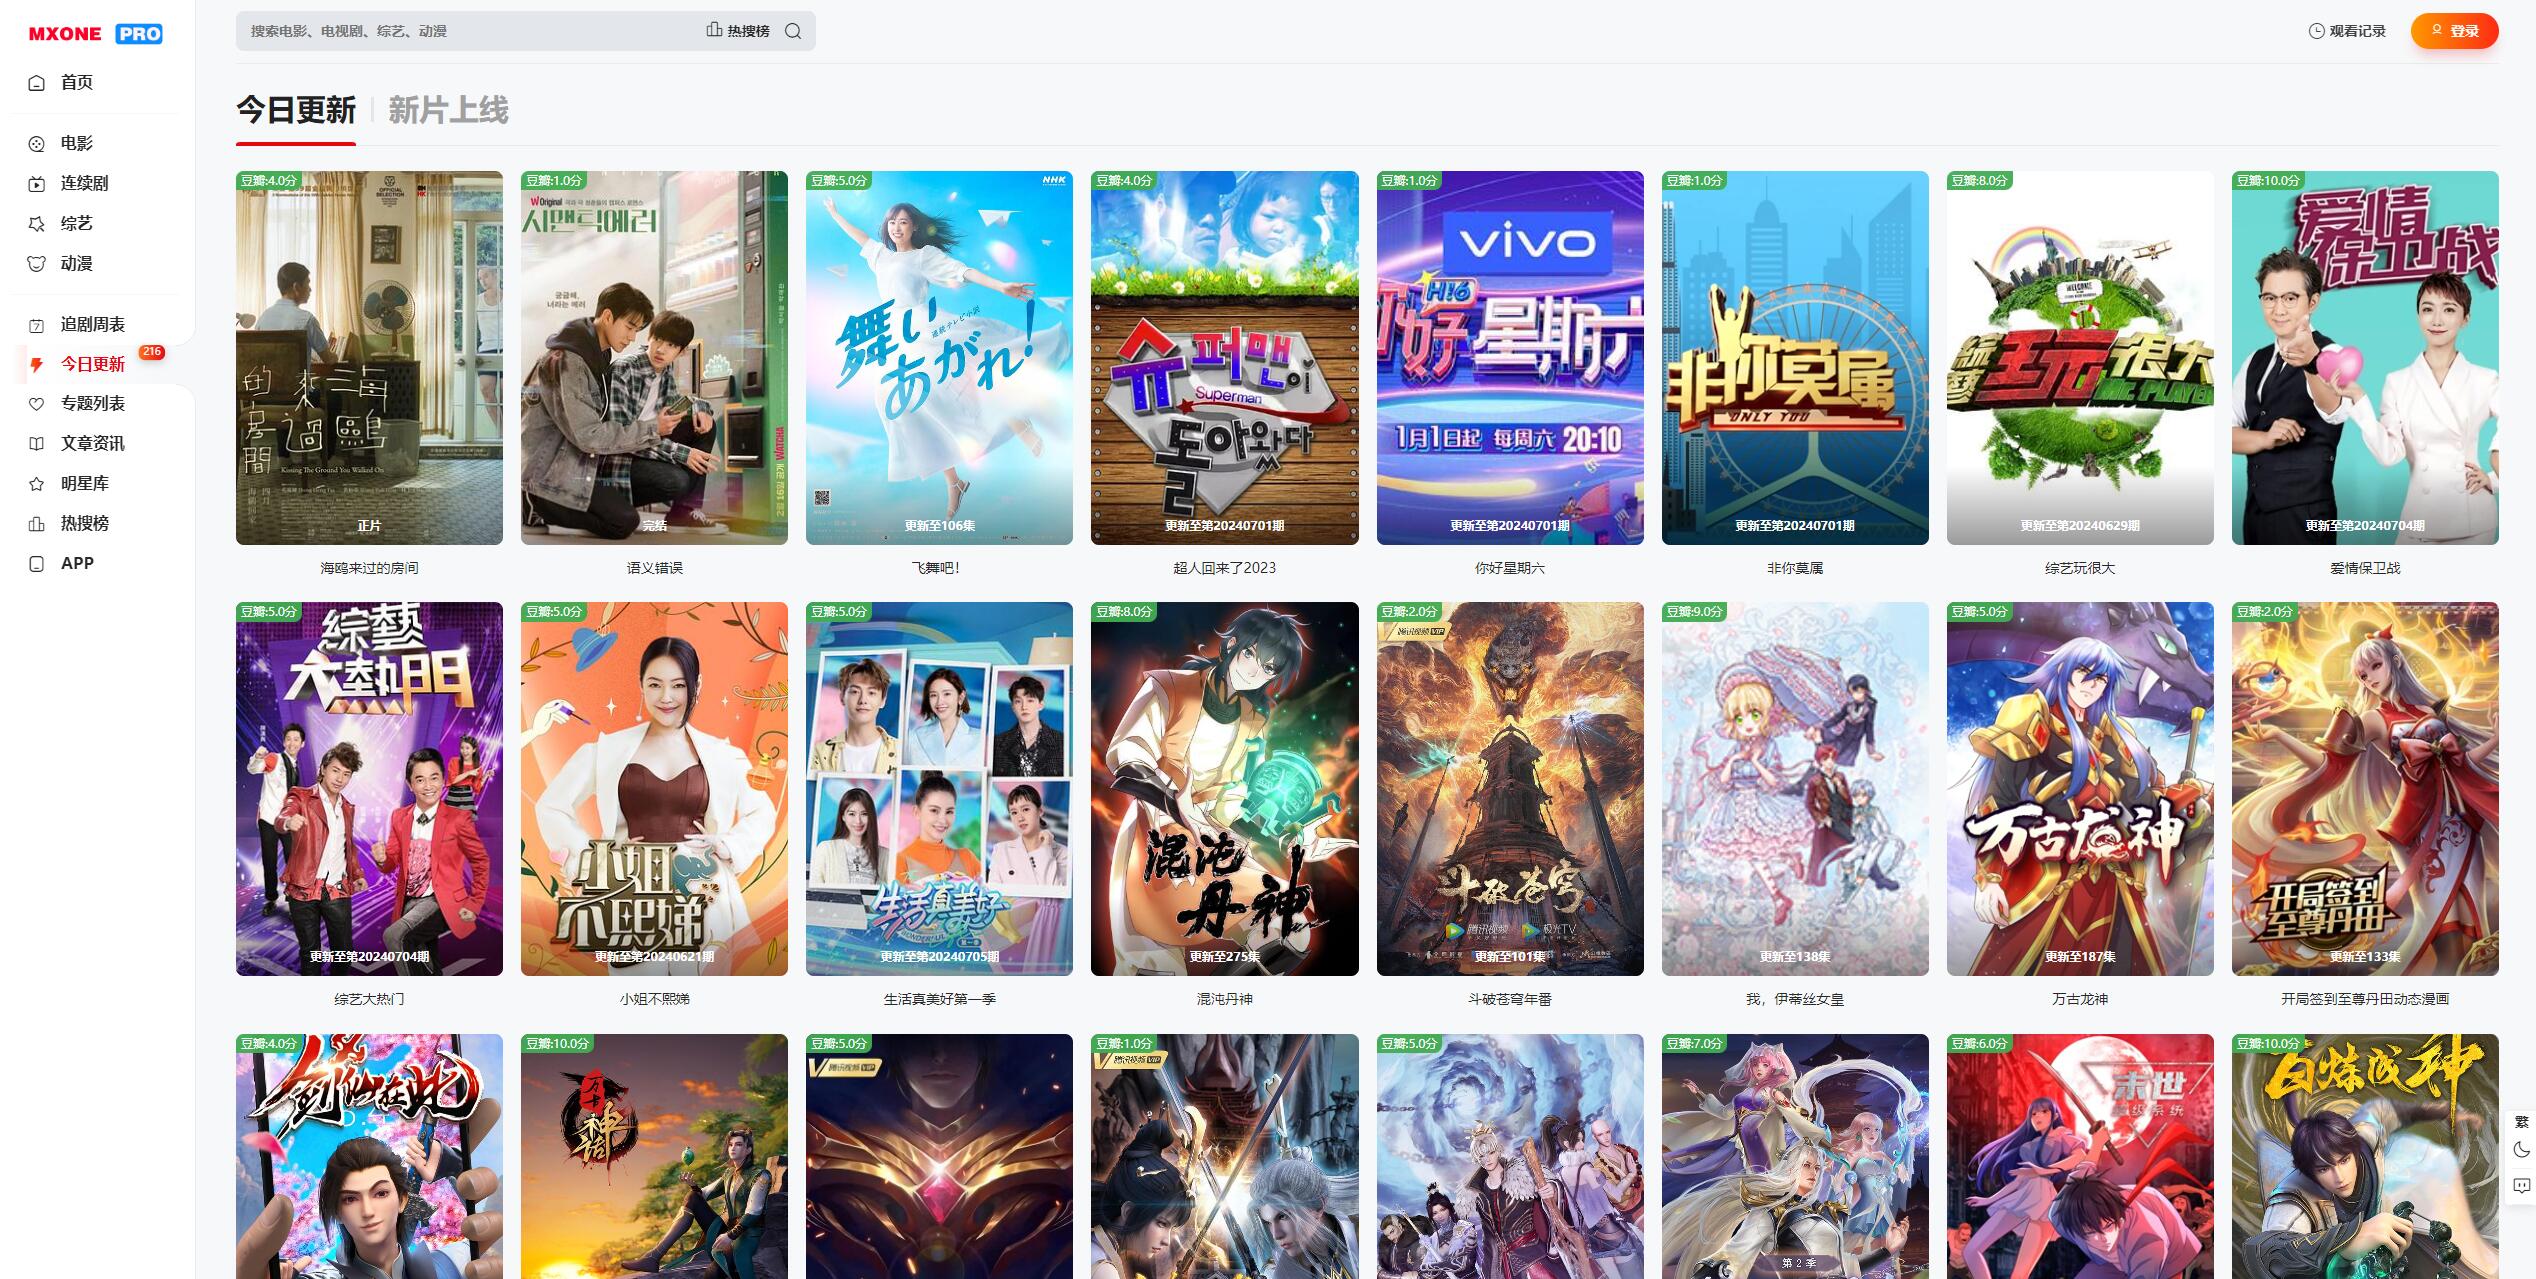Click the variety show icon beside 综艺
Image resolution: width=2536 pixels, height=1279 pixels.
[37, 224]
